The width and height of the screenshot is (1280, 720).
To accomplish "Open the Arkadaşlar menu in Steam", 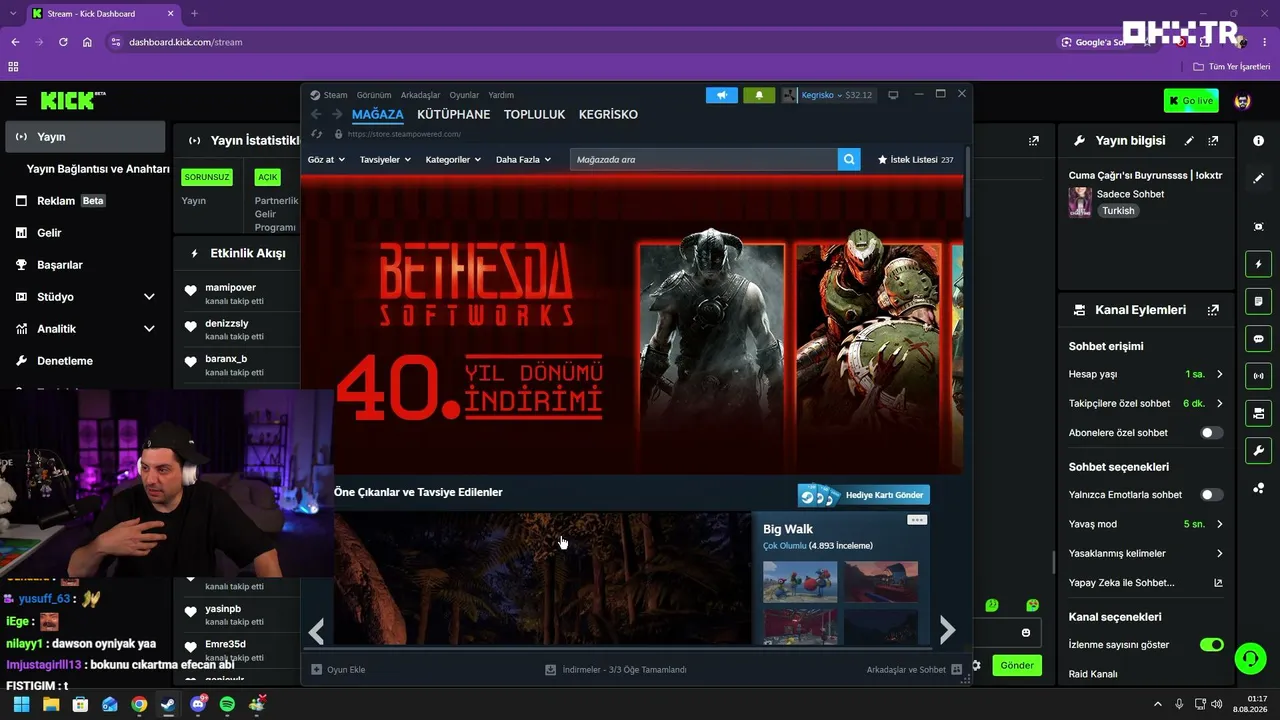I will (x=420, y=95).
